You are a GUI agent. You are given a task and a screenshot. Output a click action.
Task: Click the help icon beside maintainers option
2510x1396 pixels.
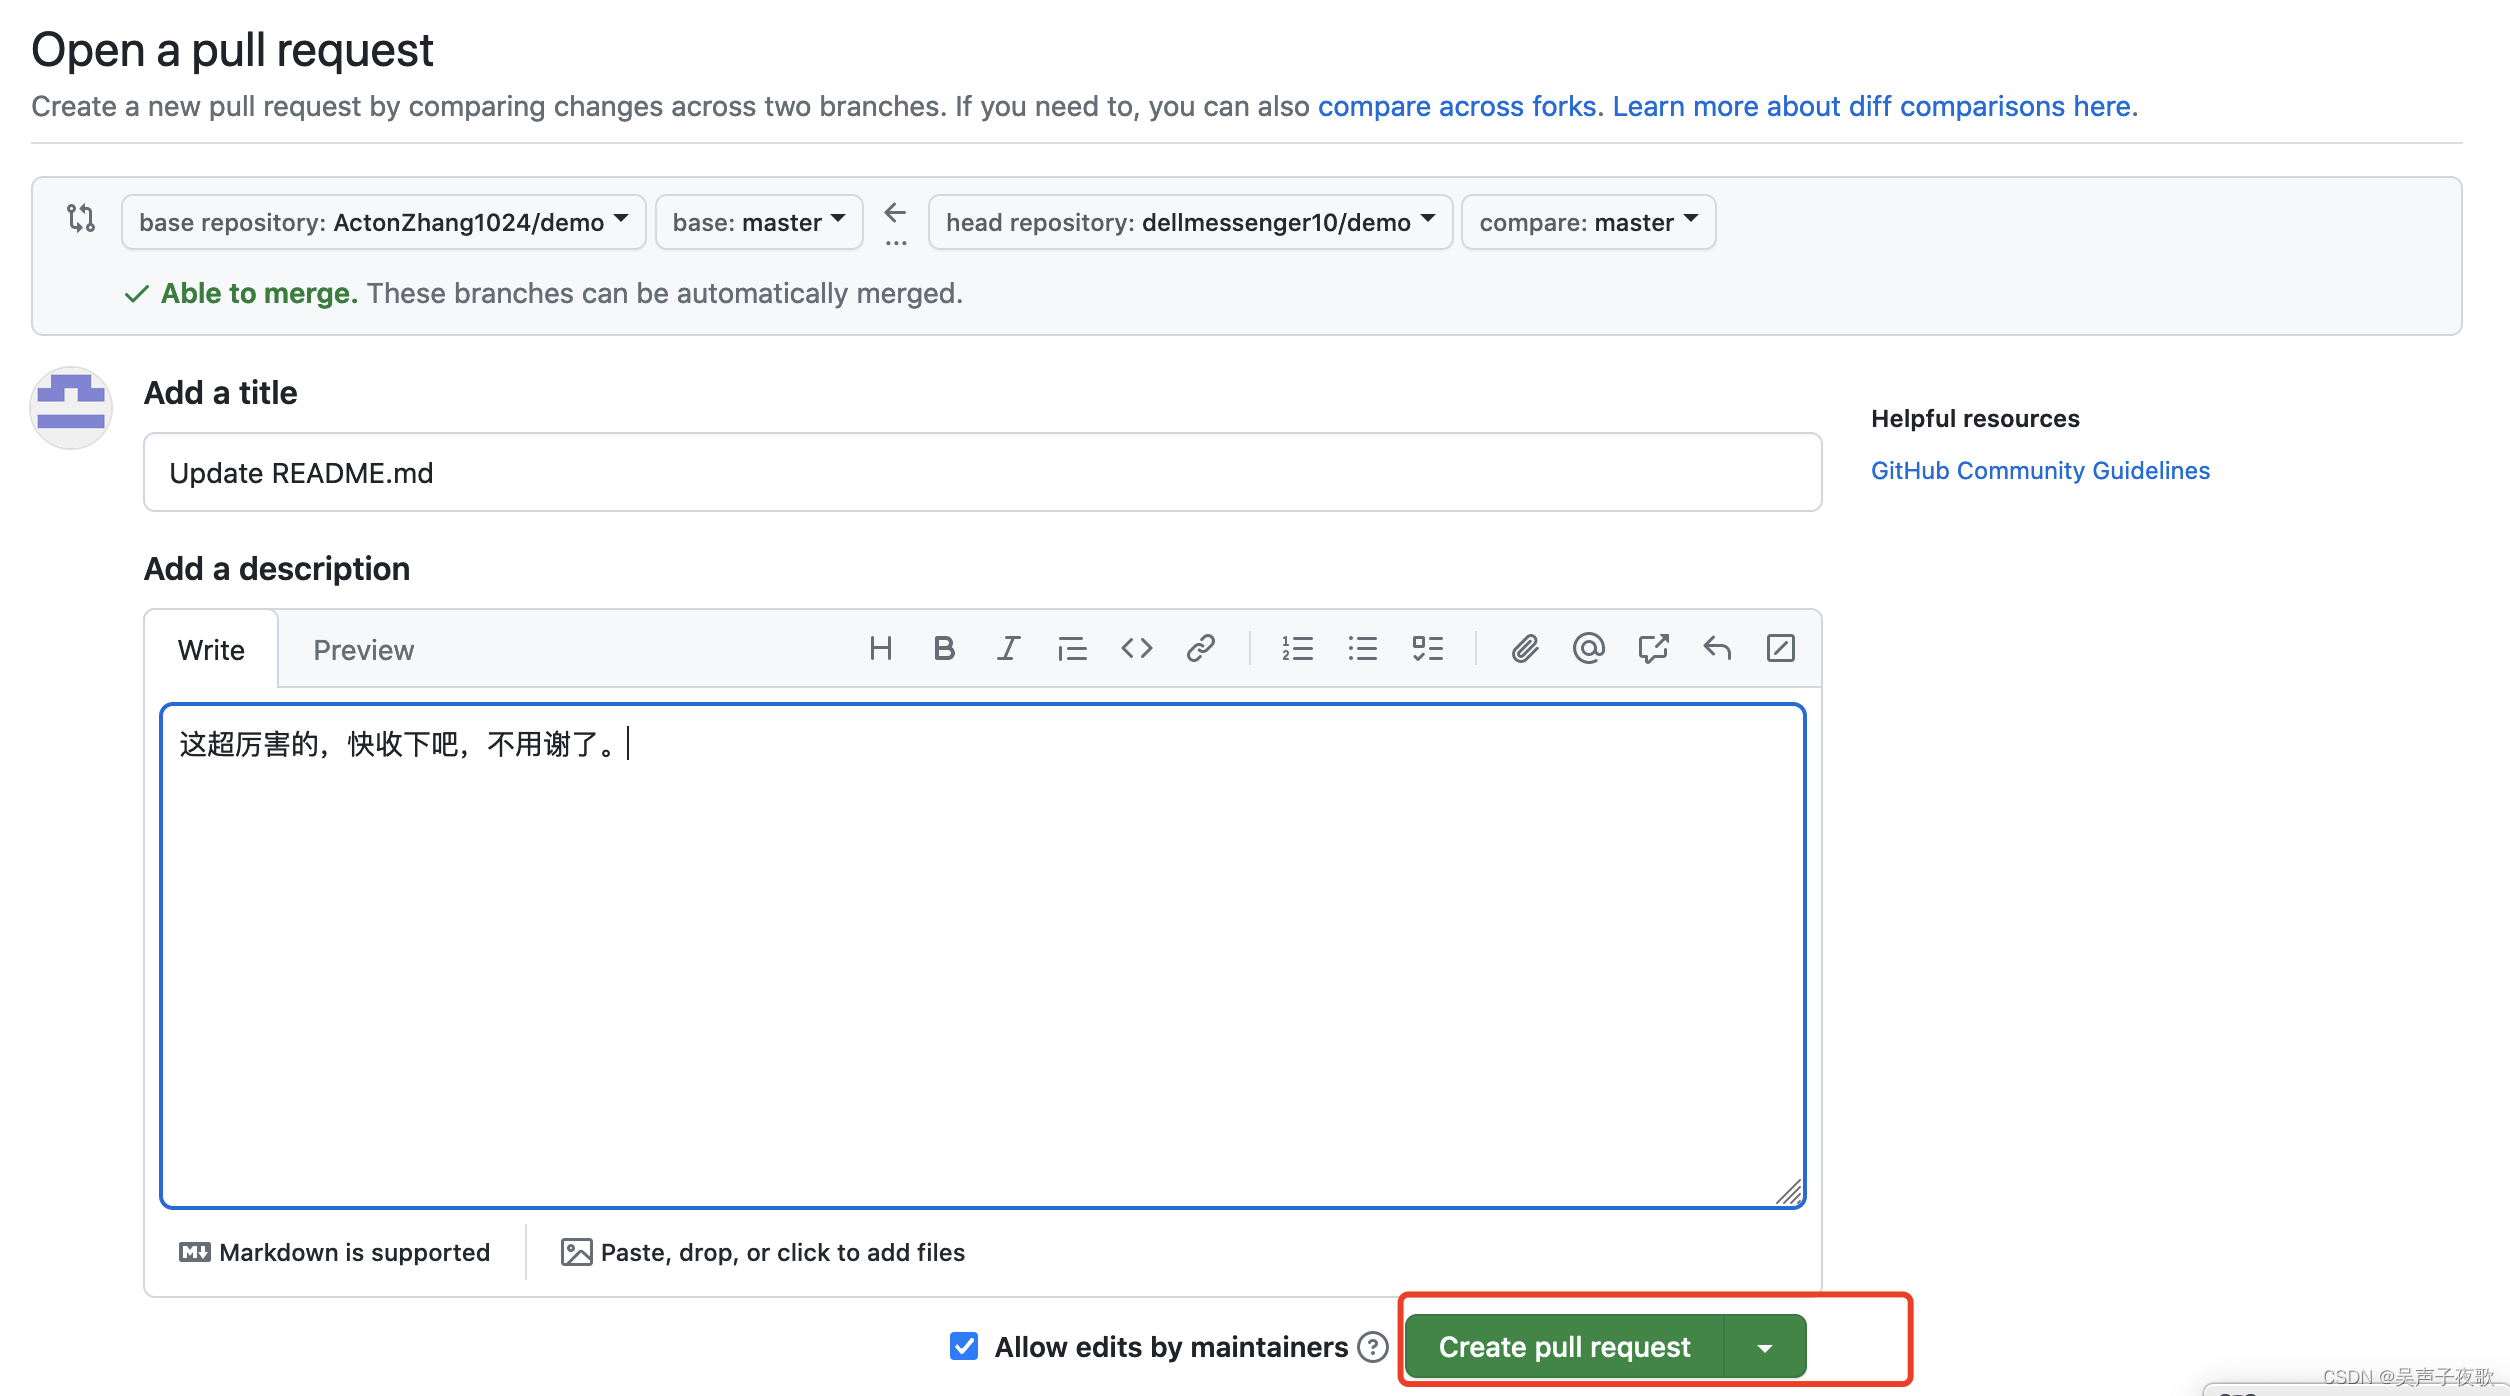1373,1347
